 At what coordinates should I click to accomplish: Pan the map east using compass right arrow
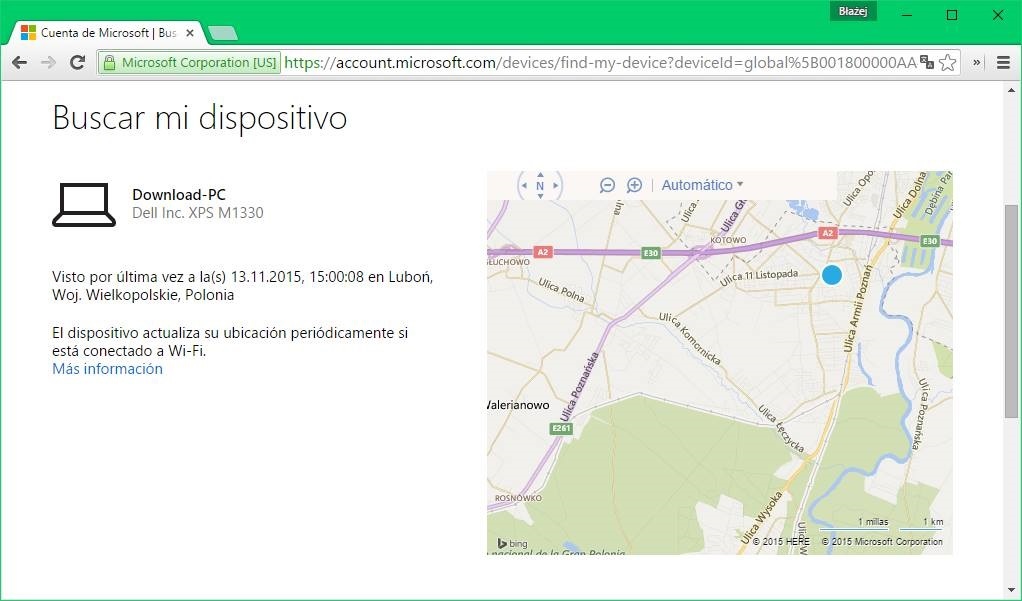(x=555, y=185)
